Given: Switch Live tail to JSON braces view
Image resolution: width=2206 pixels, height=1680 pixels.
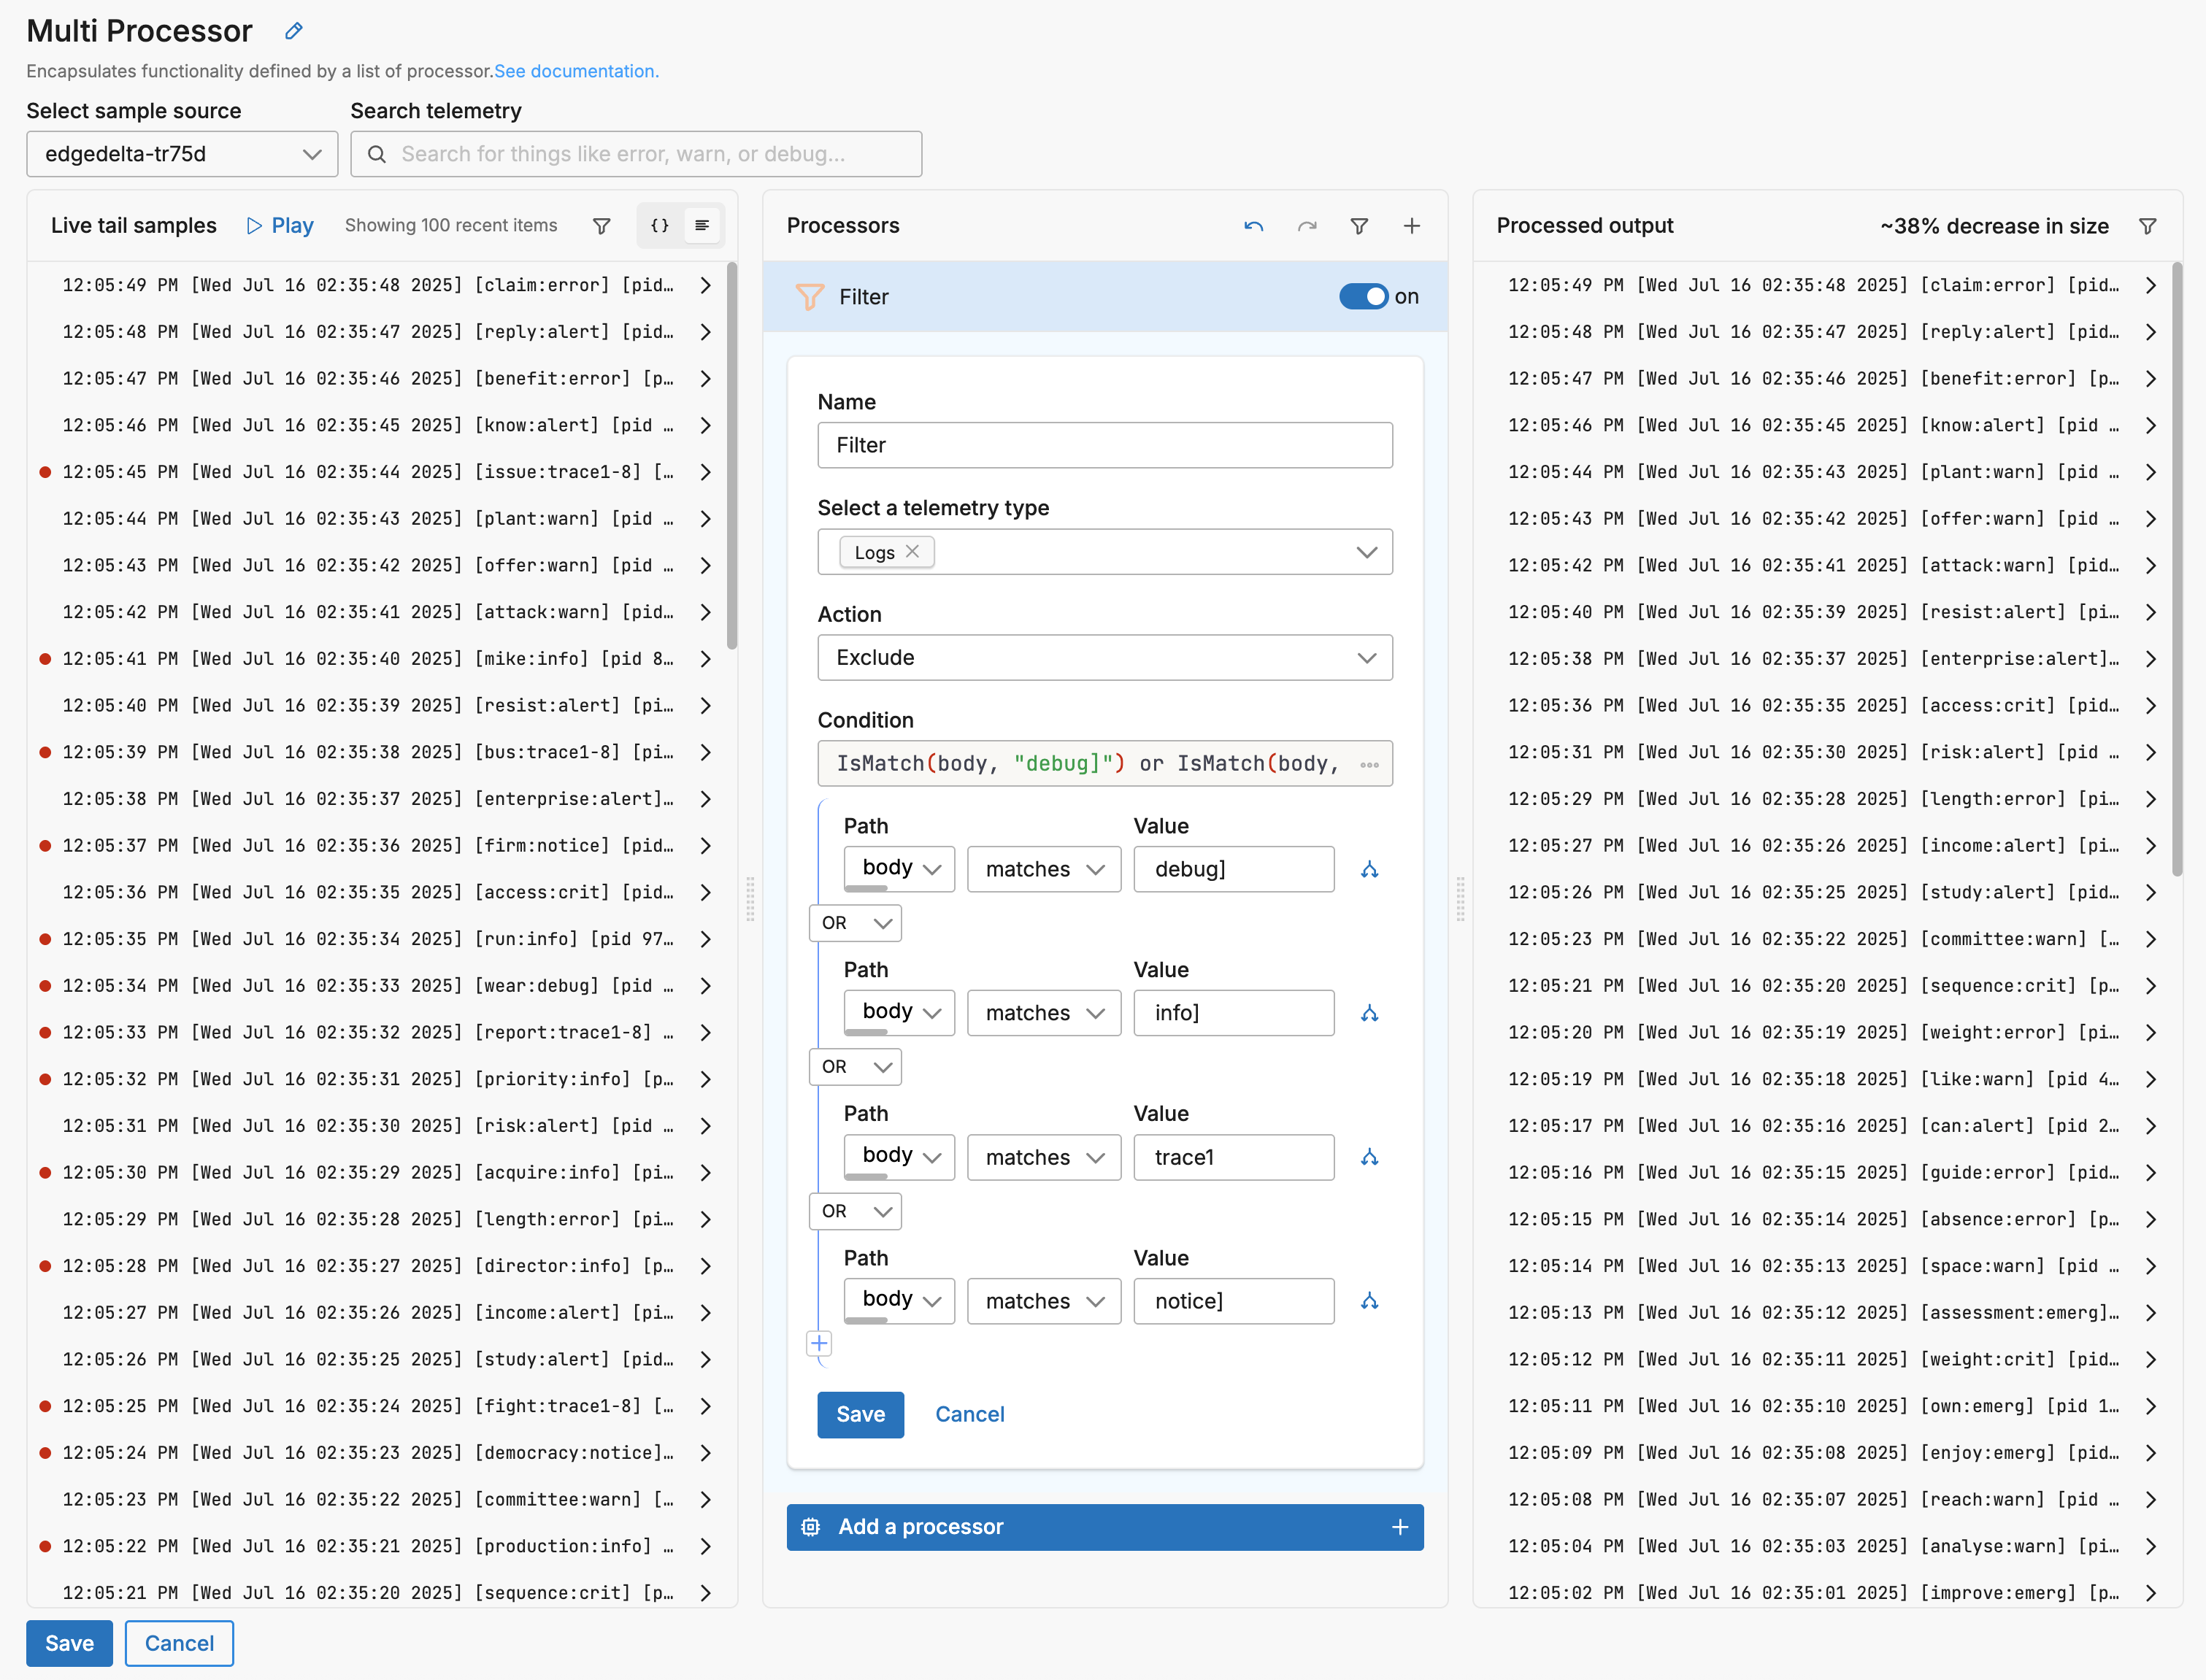Looking at the screenshot, I should point(660,226).
